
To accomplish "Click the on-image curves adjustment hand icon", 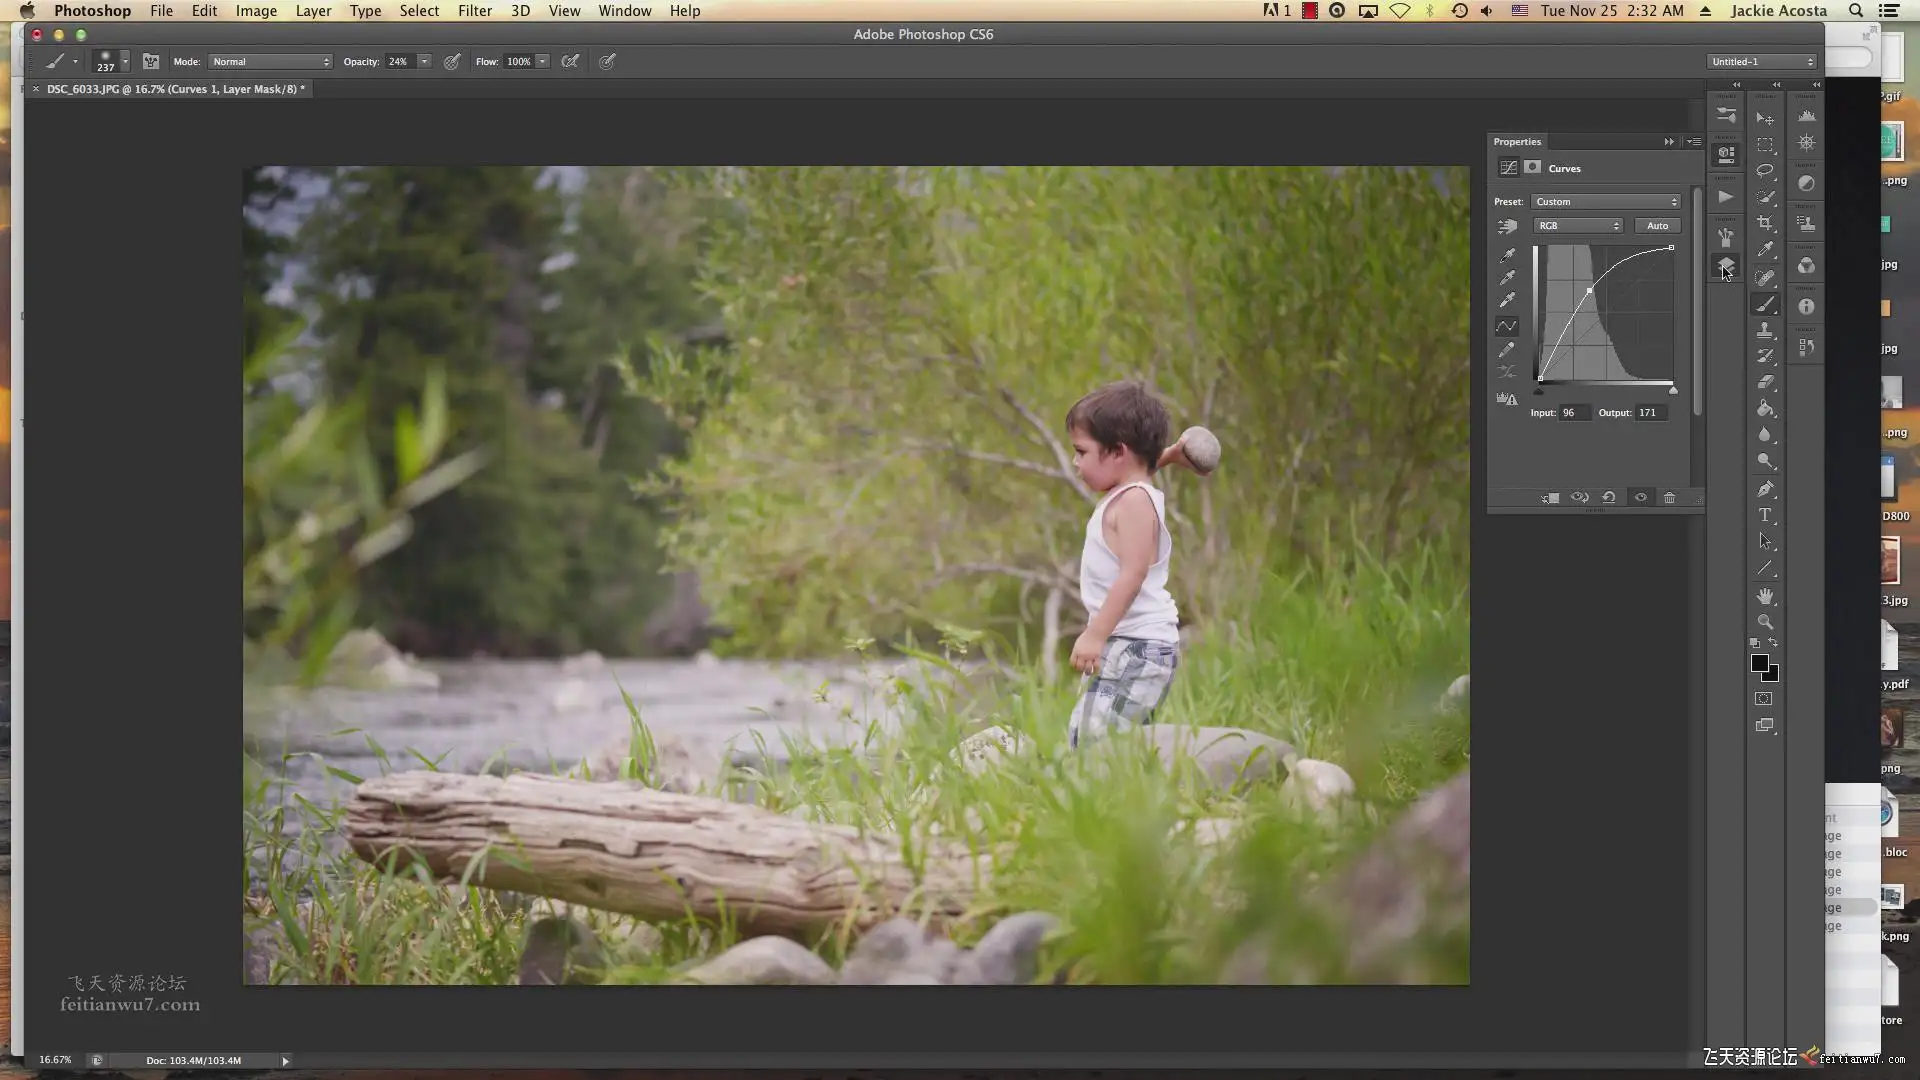I will 1507,226.
